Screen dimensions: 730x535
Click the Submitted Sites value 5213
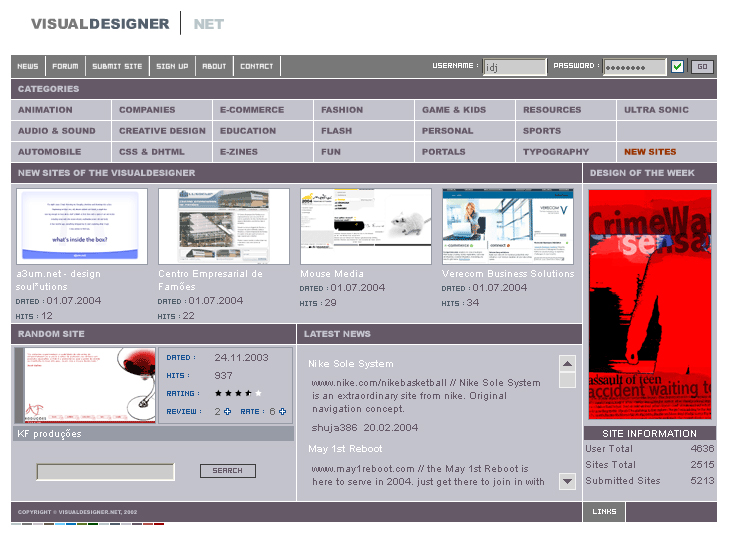coord(702,480)
